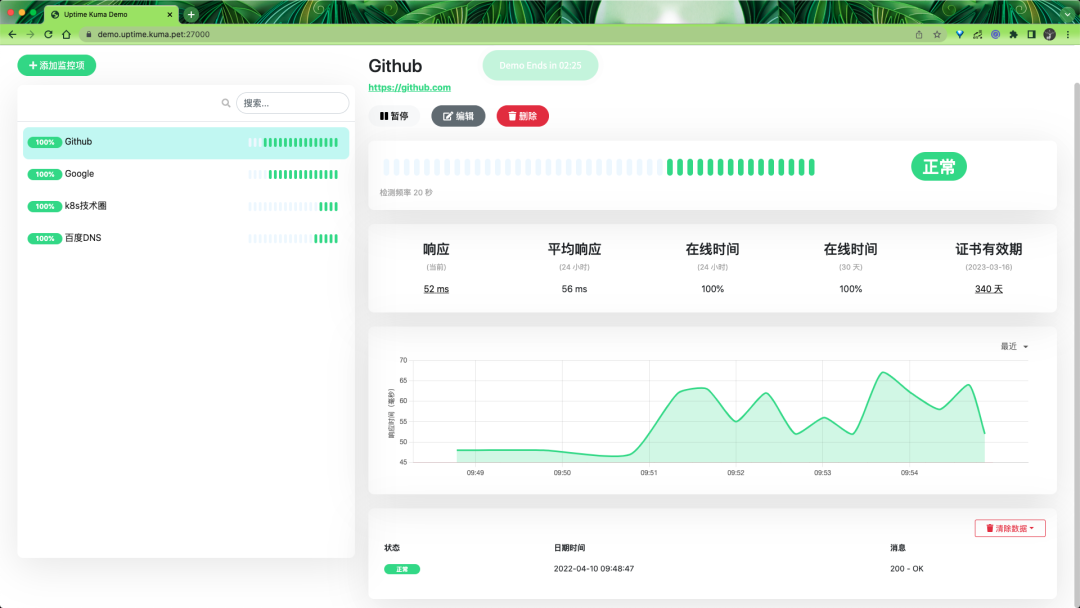Click the Github page heading
The width and height of the screenshot is (1080, 608).
(395, 66)
